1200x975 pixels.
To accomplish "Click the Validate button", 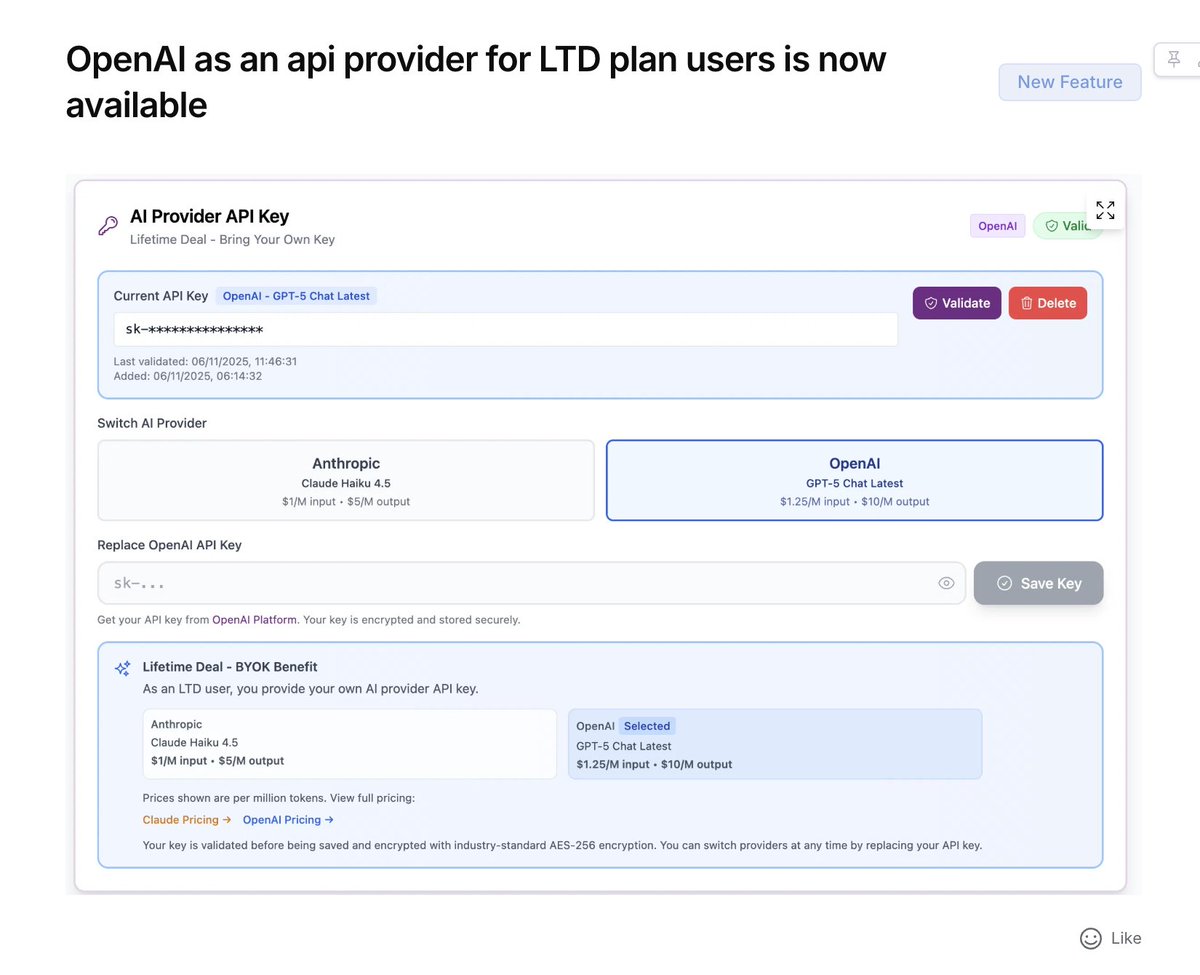I will 956,302.
